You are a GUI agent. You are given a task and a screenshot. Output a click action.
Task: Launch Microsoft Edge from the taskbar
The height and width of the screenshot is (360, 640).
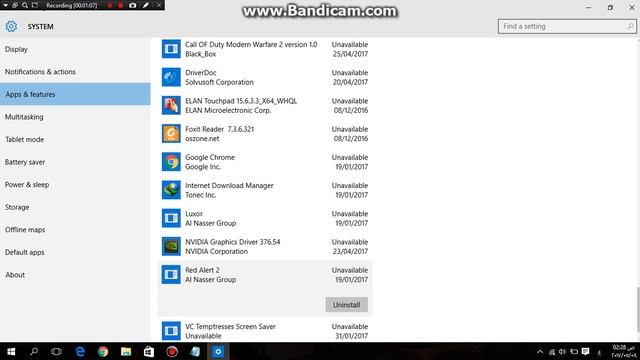point(80,351)
